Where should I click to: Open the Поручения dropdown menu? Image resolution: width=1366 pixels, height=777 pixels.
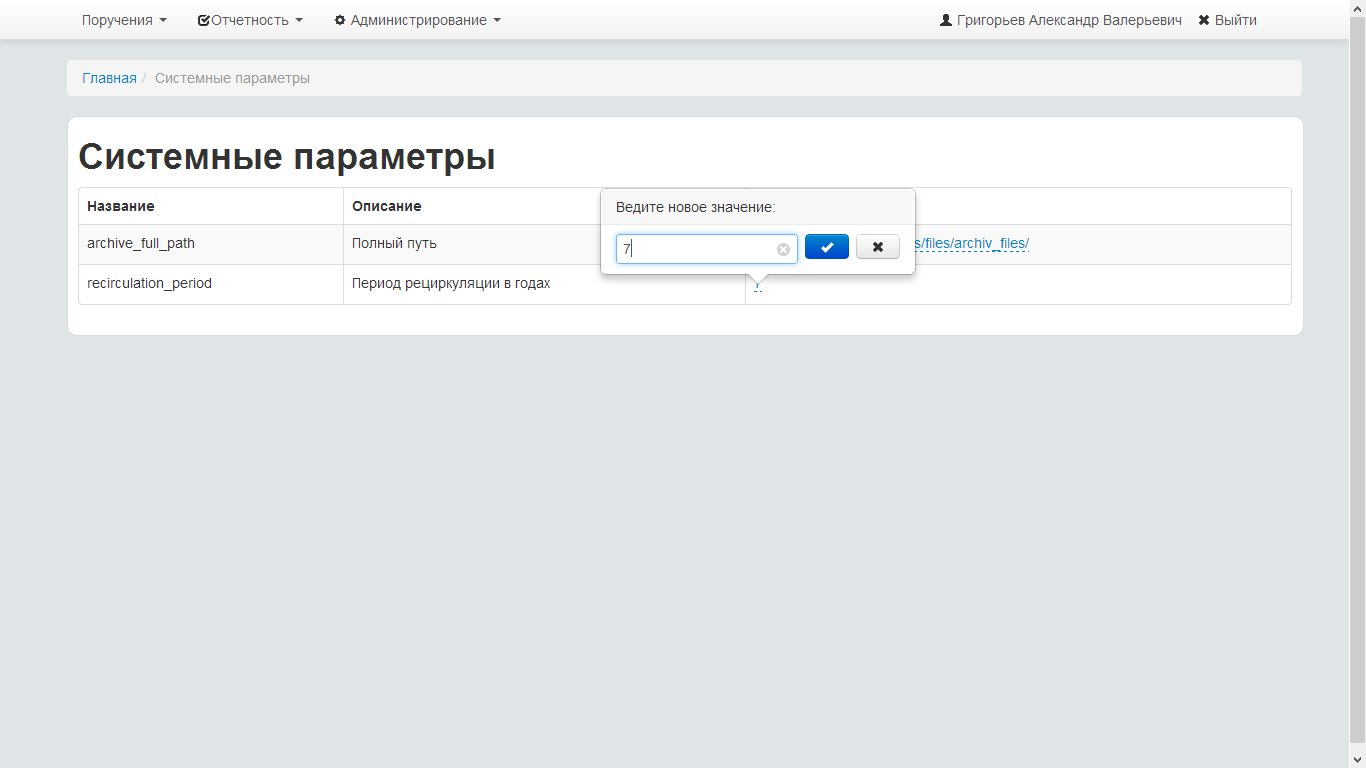(125, 20)
